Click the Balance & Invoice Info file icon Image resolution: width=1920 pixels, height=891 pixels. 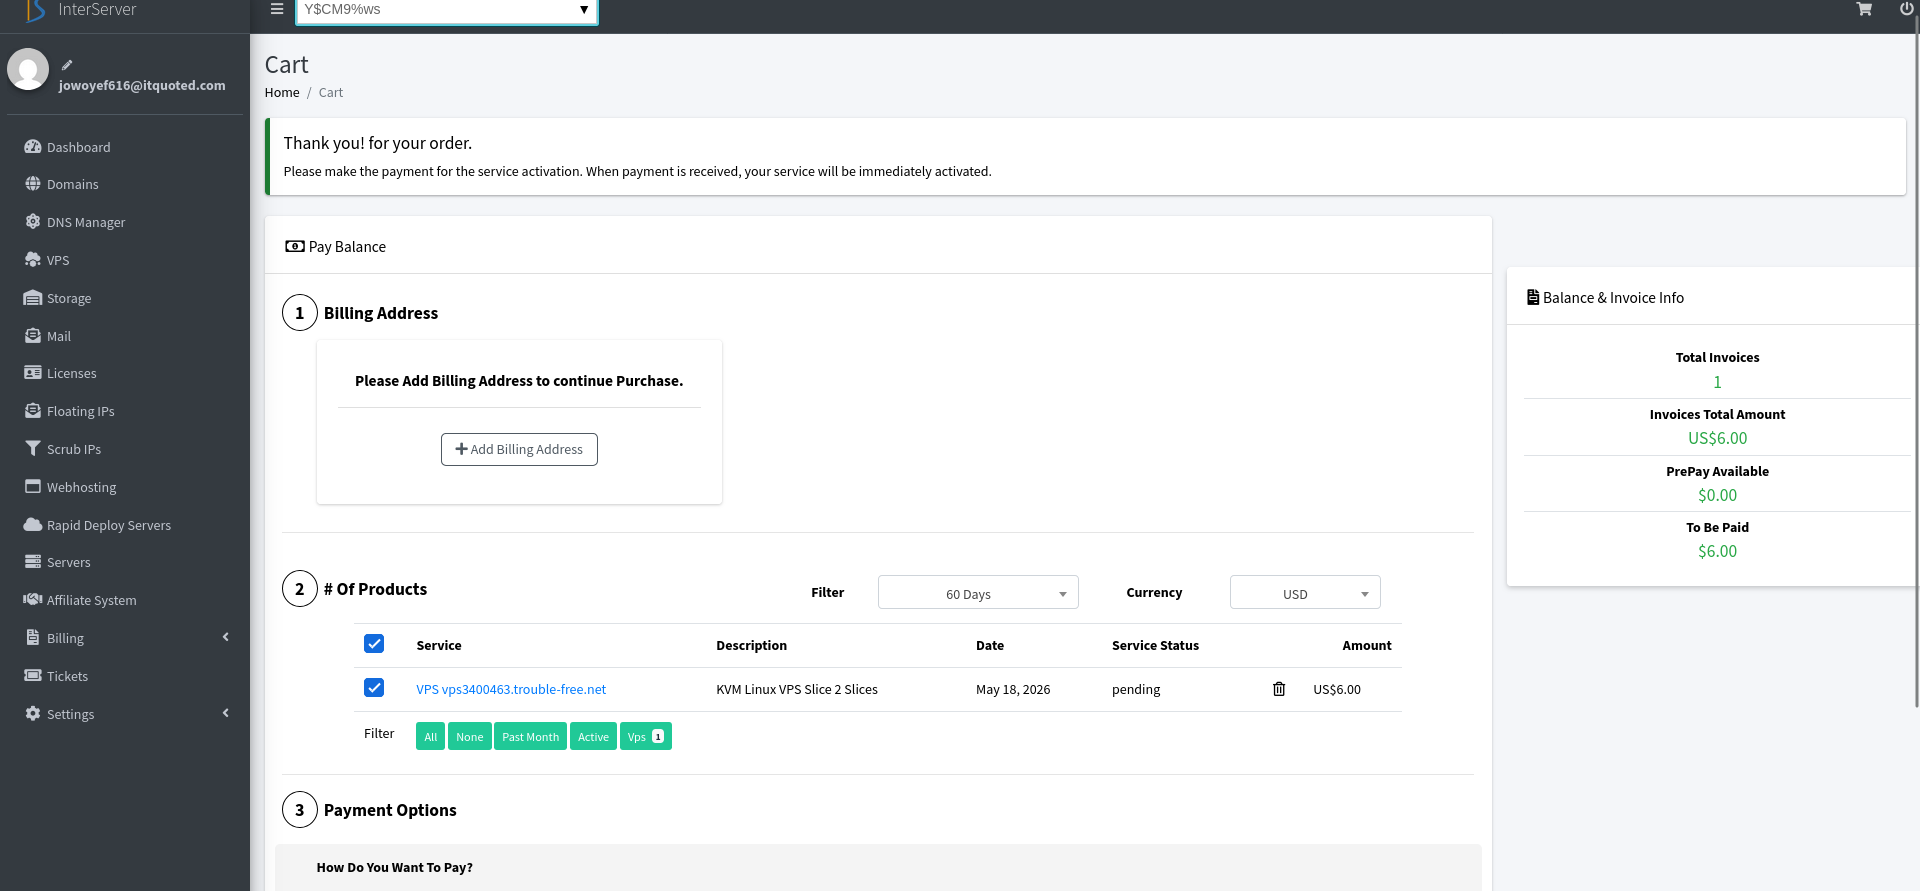pos(1533,297)
